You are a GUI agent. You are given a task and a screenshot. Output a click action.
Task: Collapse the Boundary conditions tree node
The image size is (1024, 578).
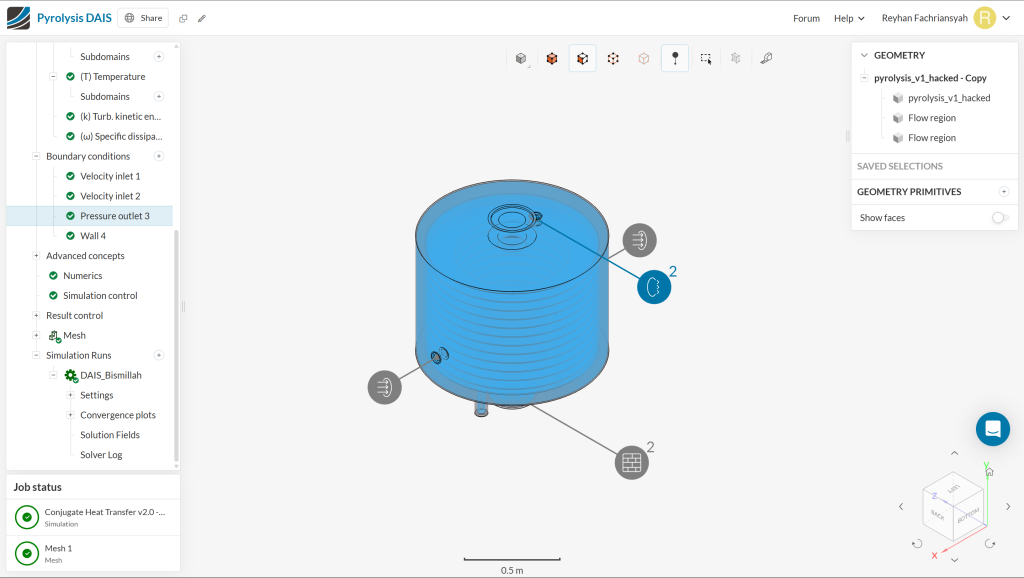[36, 156]
